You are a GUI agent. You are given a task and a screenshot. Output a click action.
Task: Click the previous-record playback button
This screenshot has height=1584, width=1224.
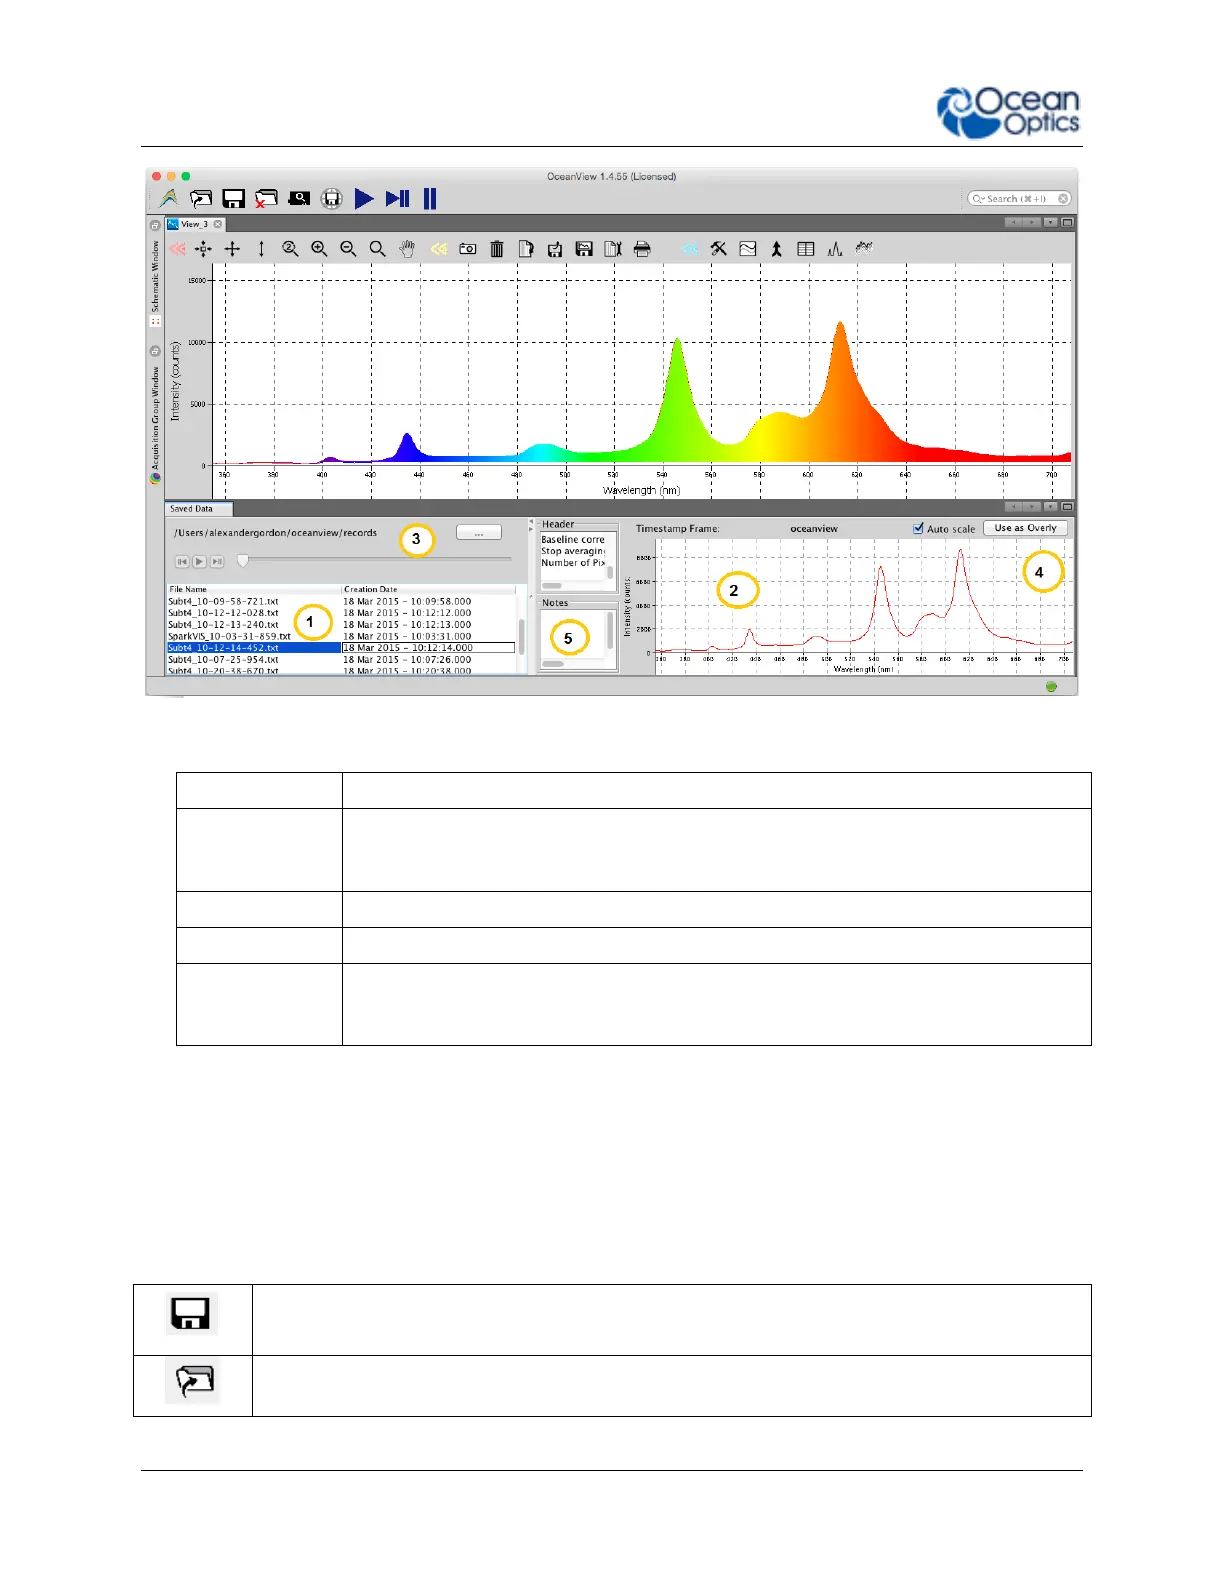(182, 562)
